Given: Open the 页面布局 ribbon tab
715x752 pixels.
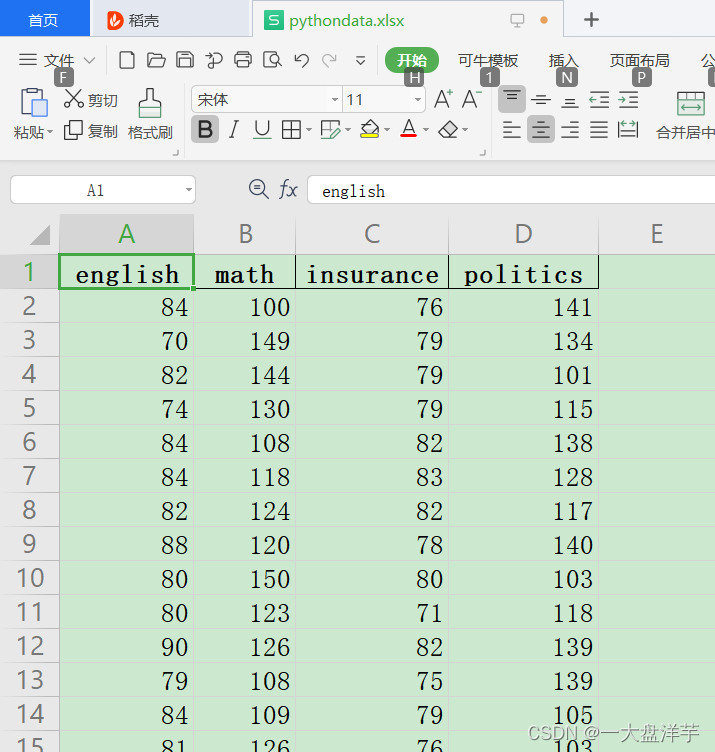Looking at the screenshot, I should (x=639, y=60).
